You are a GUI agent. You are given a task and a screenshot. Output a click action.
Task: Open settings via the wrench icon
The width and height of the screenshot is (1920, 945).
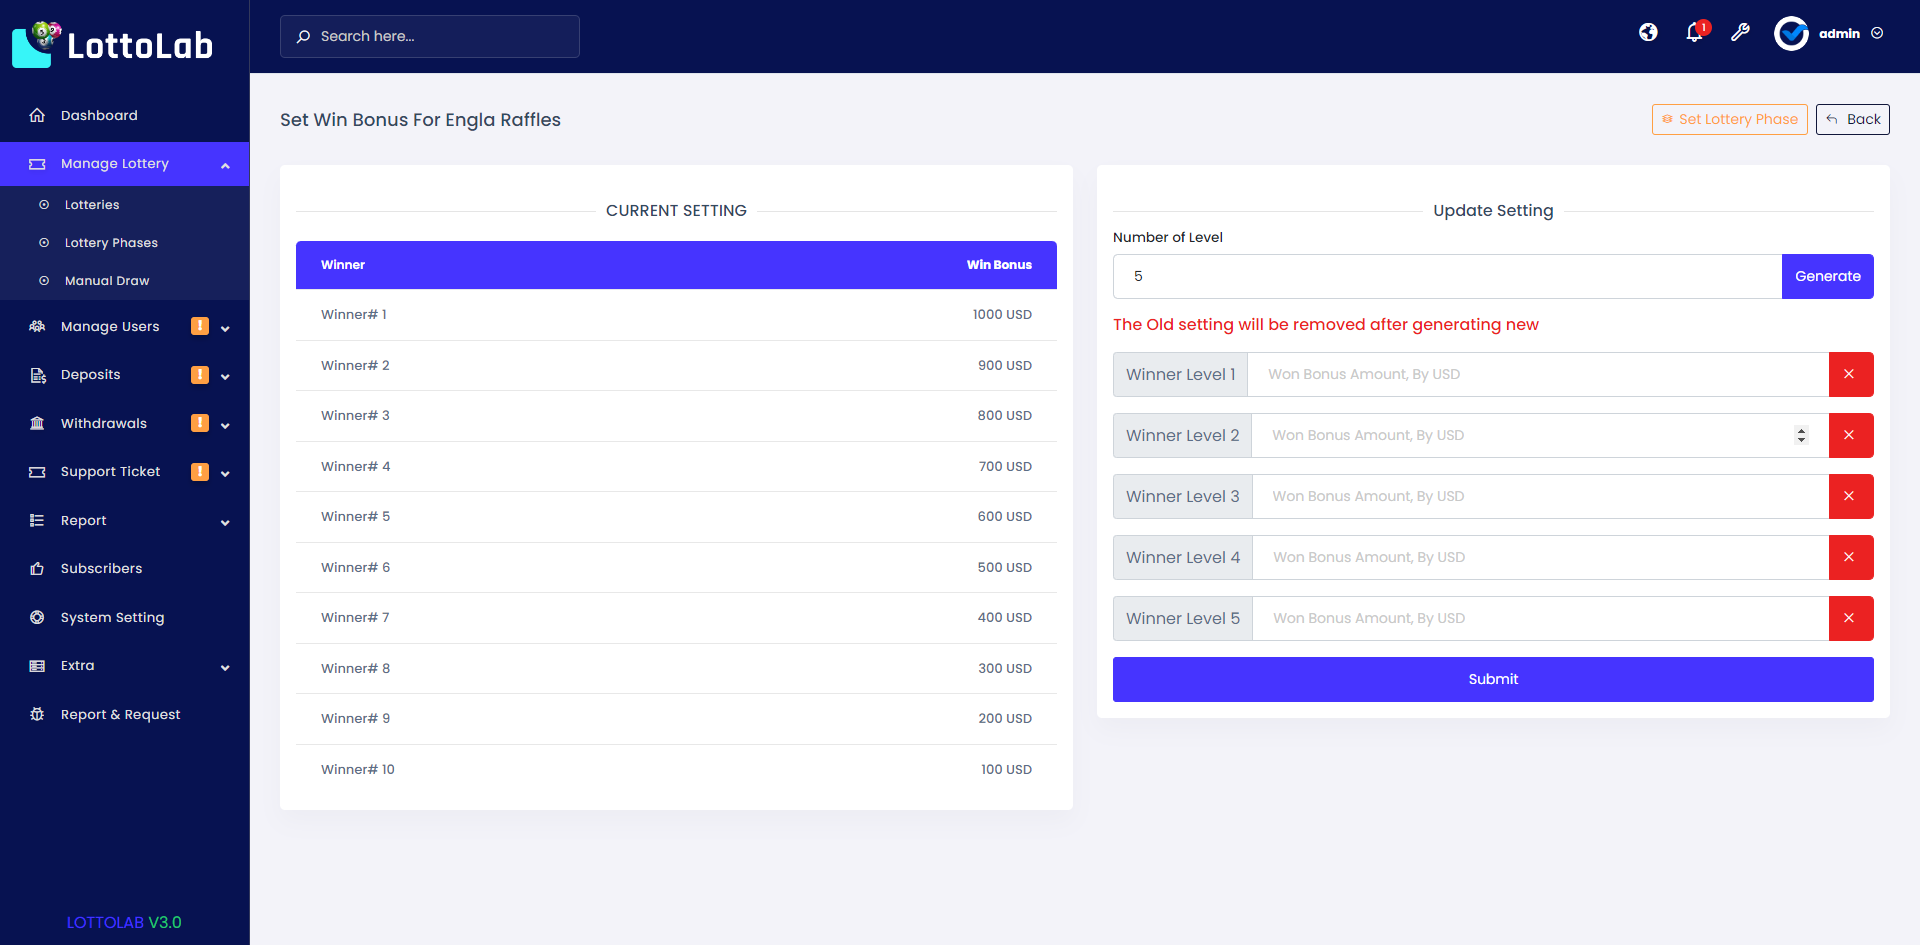[x=1741, y=32]
